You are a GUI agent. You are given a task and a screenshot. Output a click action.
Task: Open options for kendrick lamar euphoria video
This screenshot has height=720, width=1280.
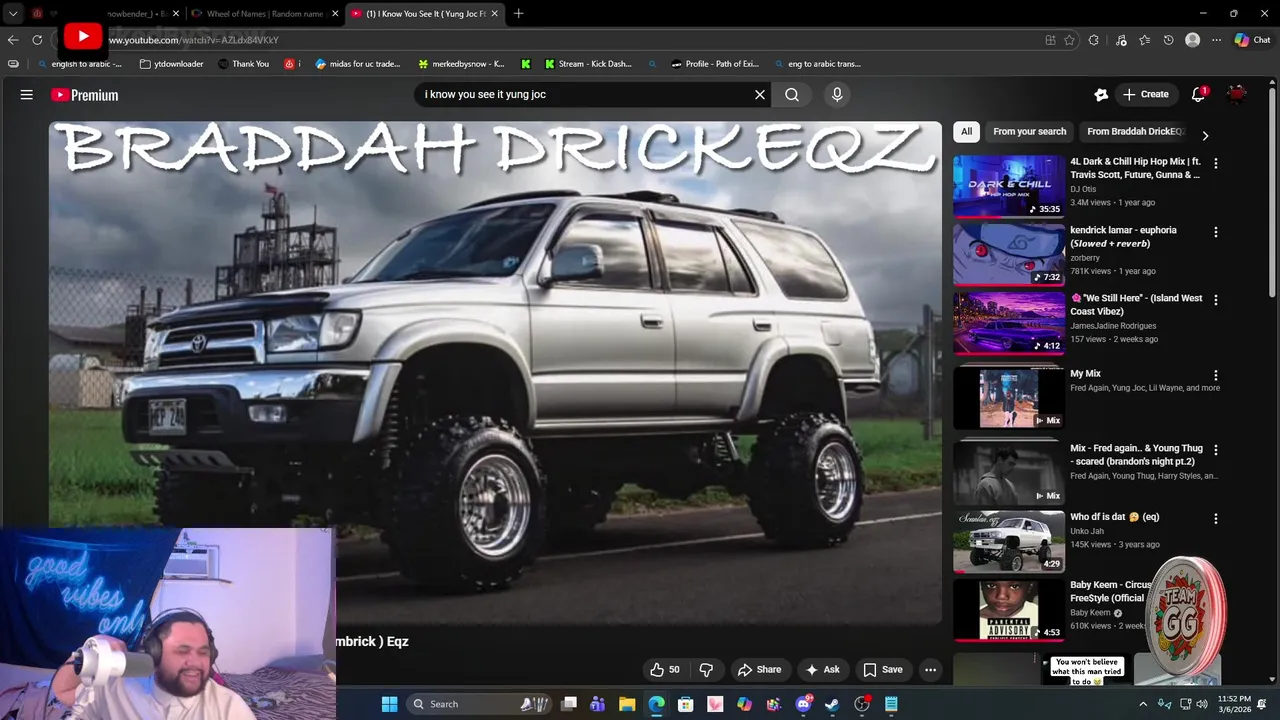[1216, 232]
